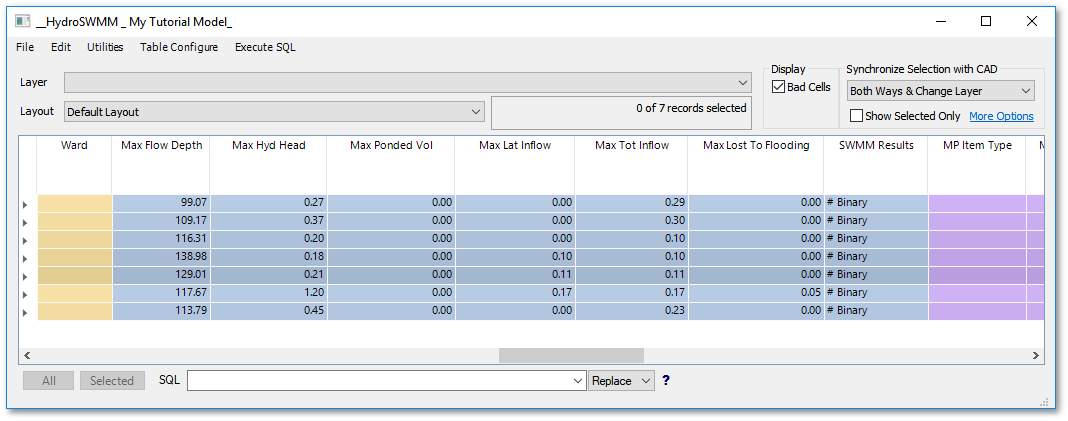
Task: Follow the More Options link
Action: click(x=1001, y=116)
